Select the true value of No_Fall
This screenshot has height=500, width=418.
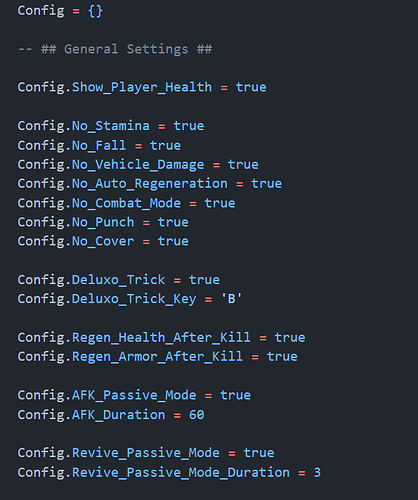(165, 145)
